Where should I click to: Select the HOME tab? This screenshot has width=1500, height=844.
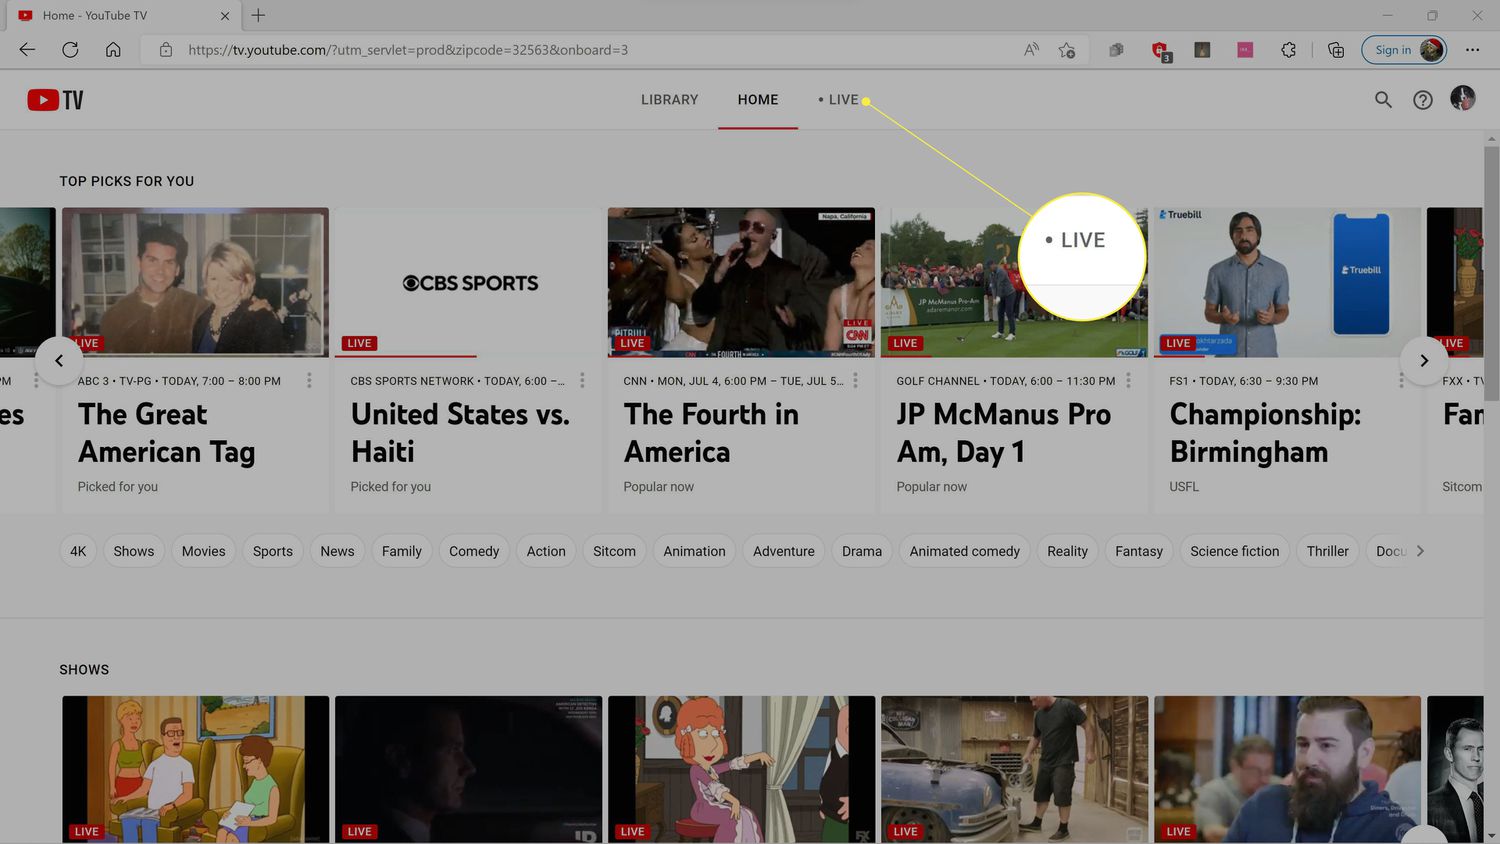click(758, 100)
